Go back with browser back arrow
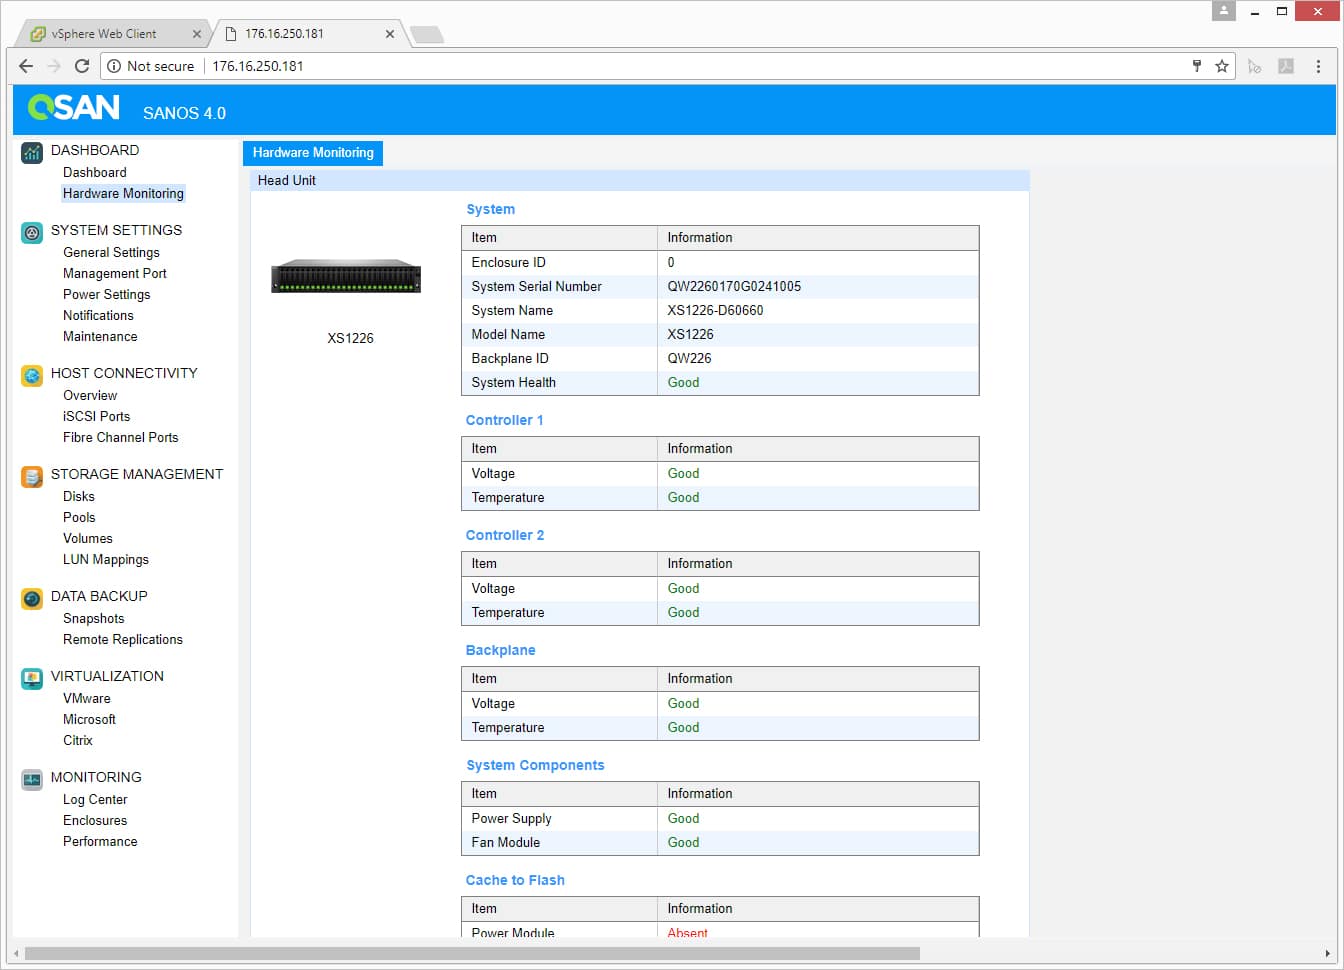The width and height of the screenshot is (1344, 970). 26,66
